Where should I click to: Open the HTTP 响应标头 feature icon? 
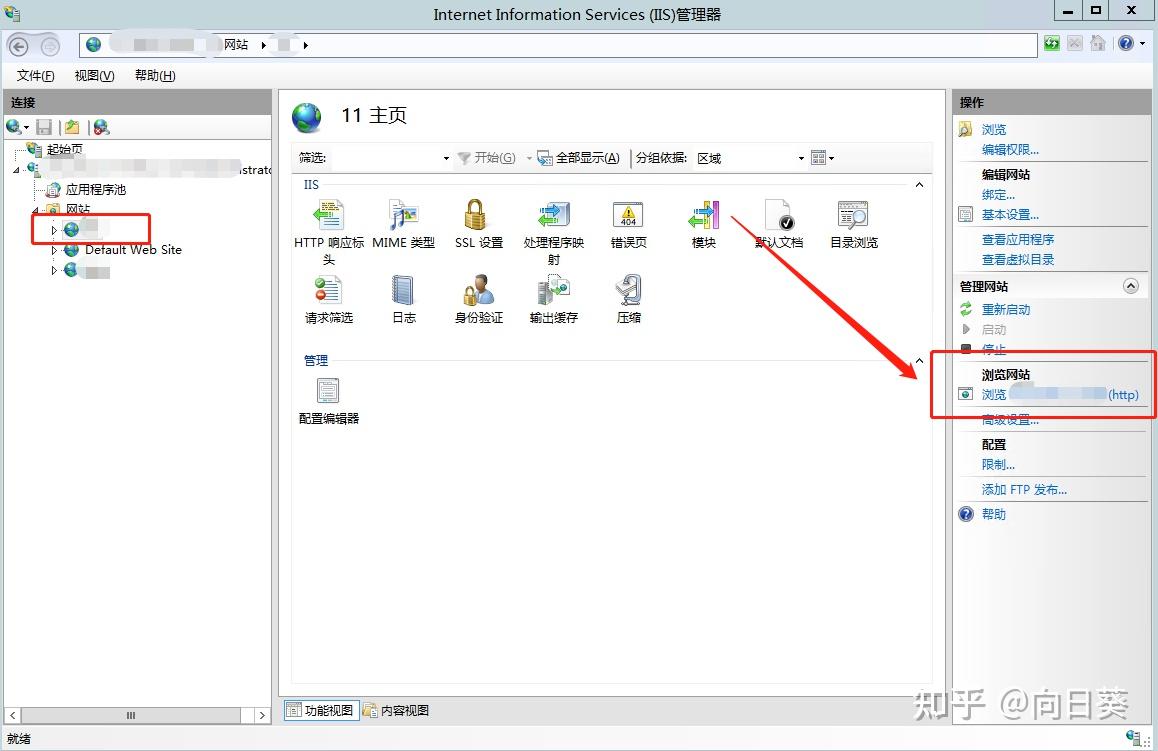click(x=329, y=215)
